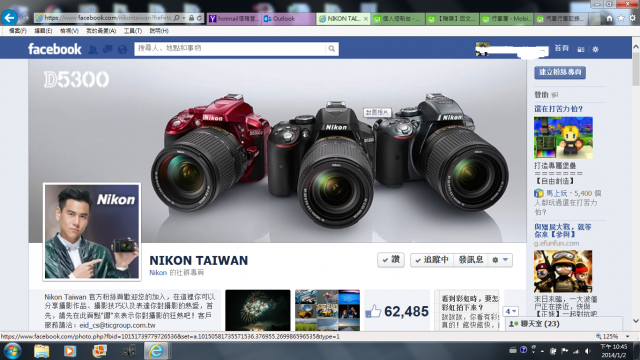The height and width of the screenshot is (360, 640).
Task: Open the fireworks photo thumbnail
Action: pos(258,310)
